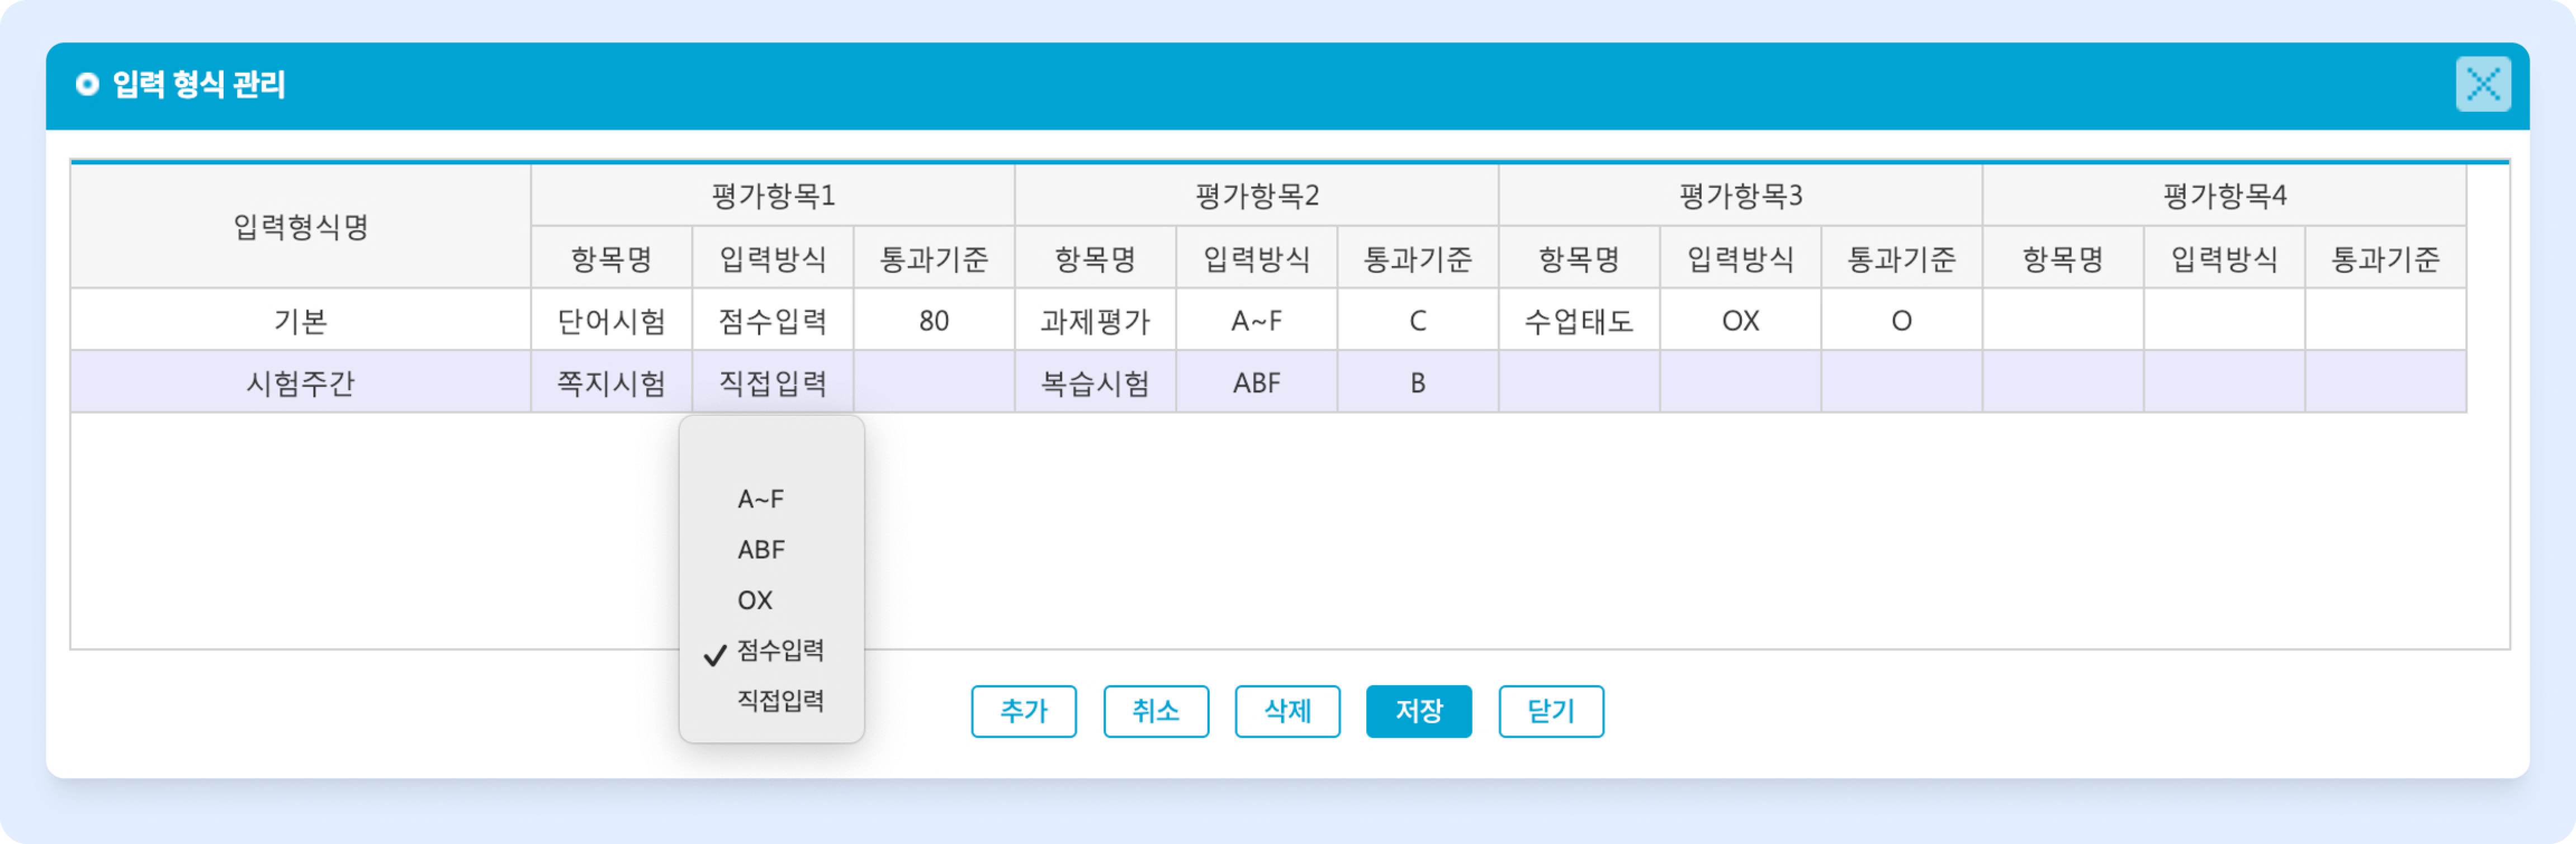Pick OX from the dropdown list
Viewport: 2576px width, 844px height.
(x=755, y=600)
